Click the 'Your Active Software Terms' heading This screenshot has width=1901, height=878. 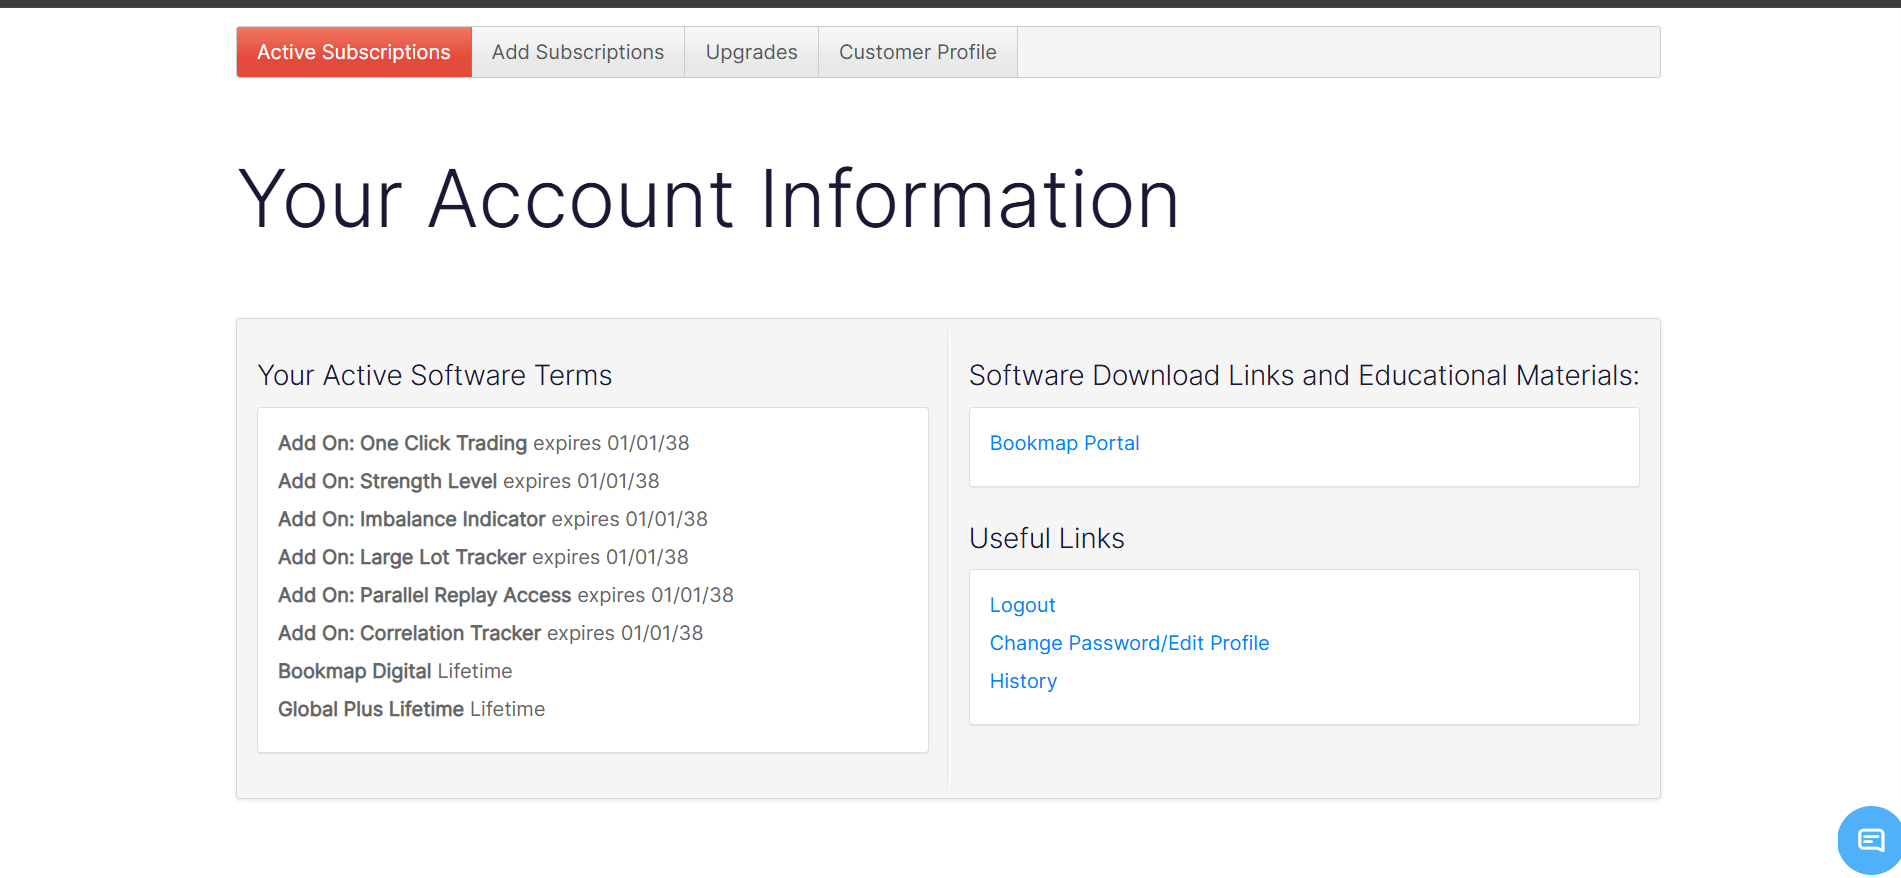pos(435,375)
